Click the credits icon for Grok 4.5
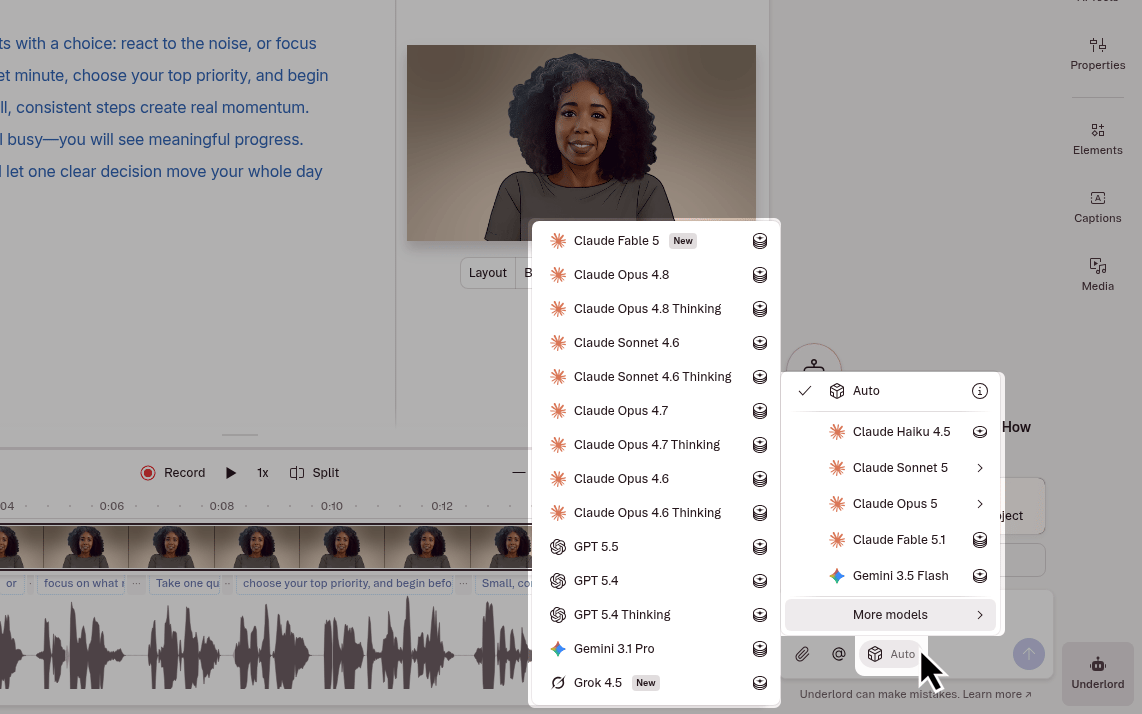The image size is (1142, 714). pyautogui.click(x=760, y=683)
